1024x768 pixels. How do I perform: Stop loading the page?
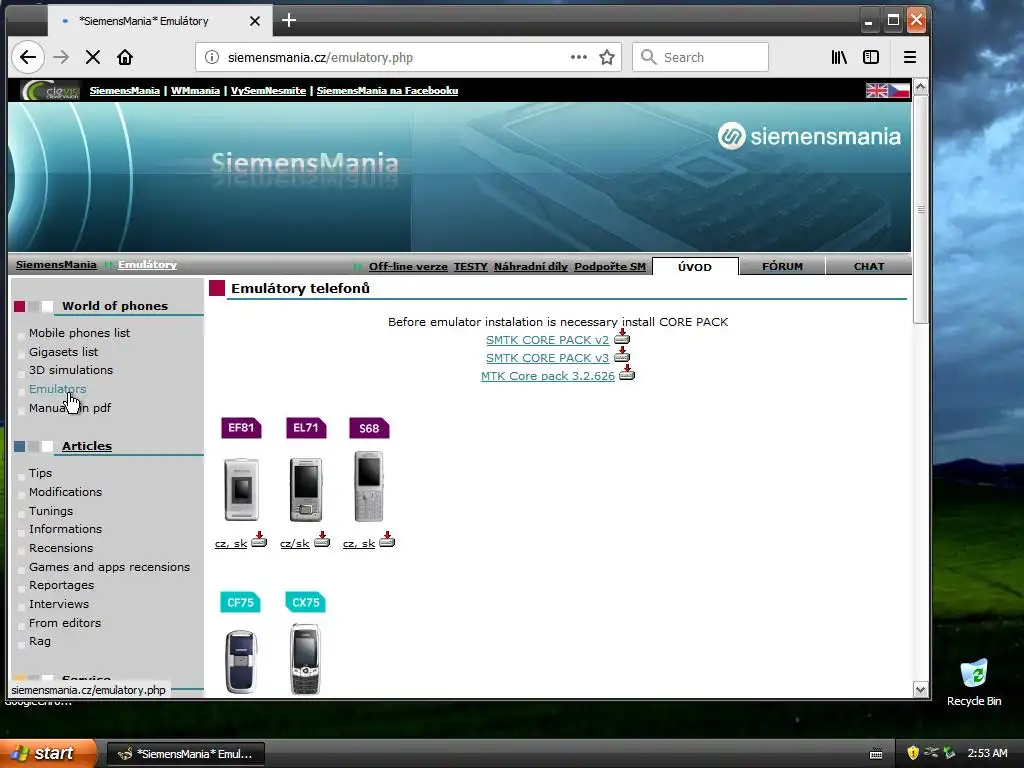(x=93, y=57)
